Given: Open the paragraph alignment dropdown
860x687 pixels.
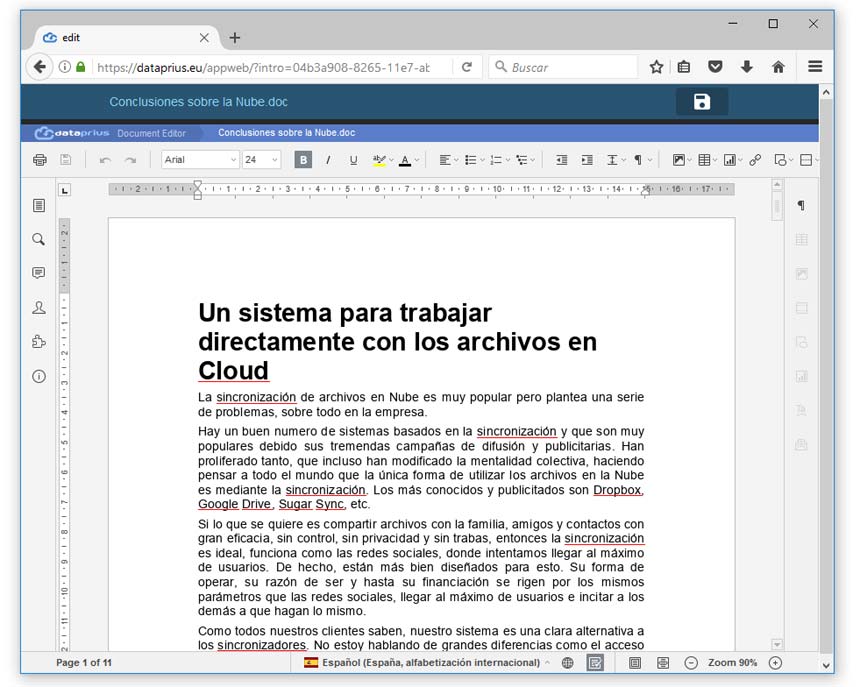Looking at the screenshot, I should tap(448, 160).
